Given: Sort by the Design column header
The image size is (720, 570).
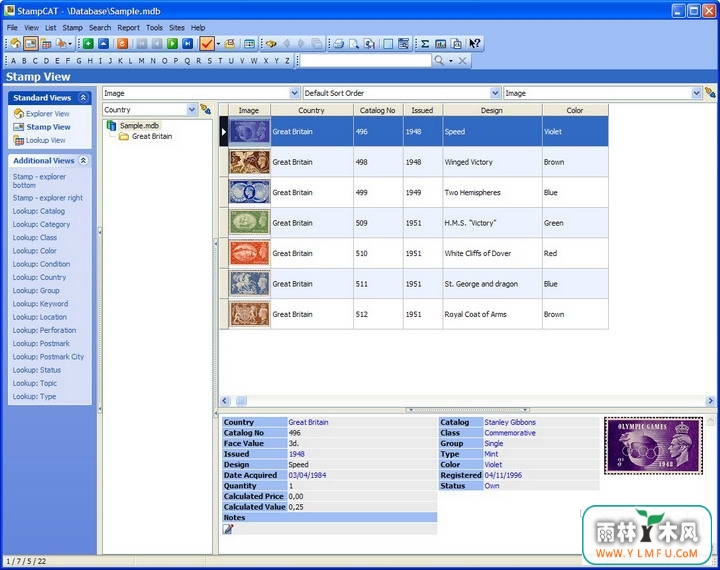Looking at the screenshot, I should pyautogui.click(x=492, y=110).
